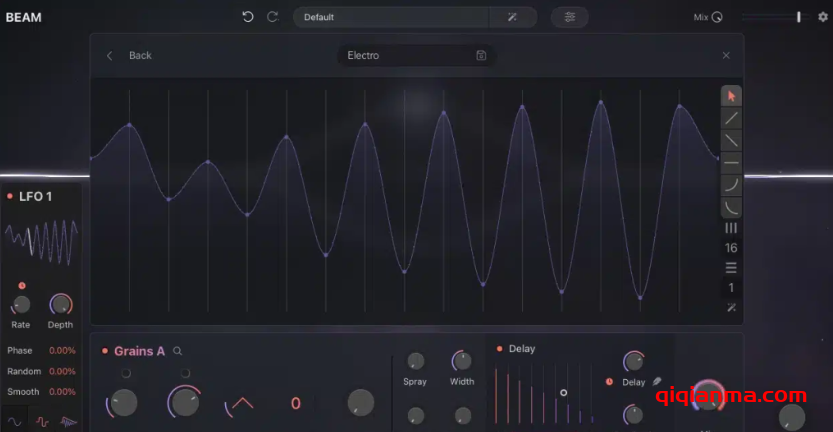
Task: Change the horizontal grid value 16
Action: point(731,248)
